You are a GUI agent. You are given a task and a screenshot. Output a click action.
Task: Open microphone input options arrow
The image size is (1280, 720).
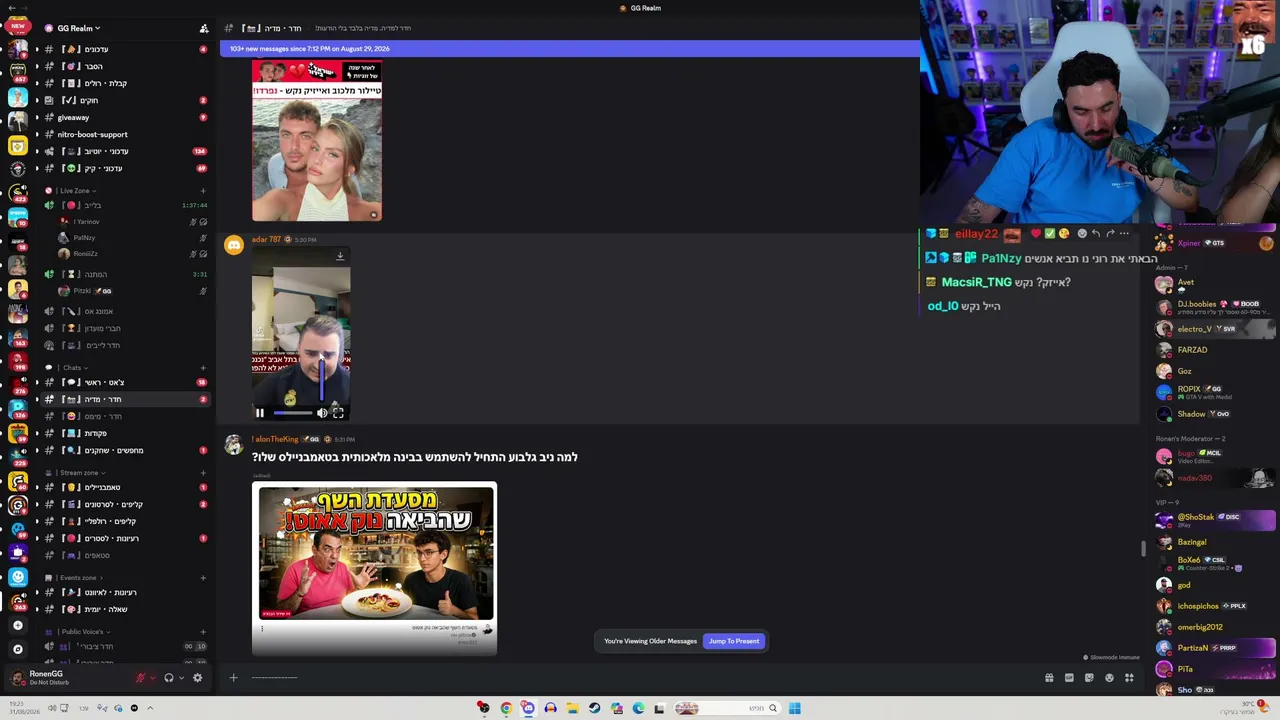pyautogui.click(x=153, y=678)
